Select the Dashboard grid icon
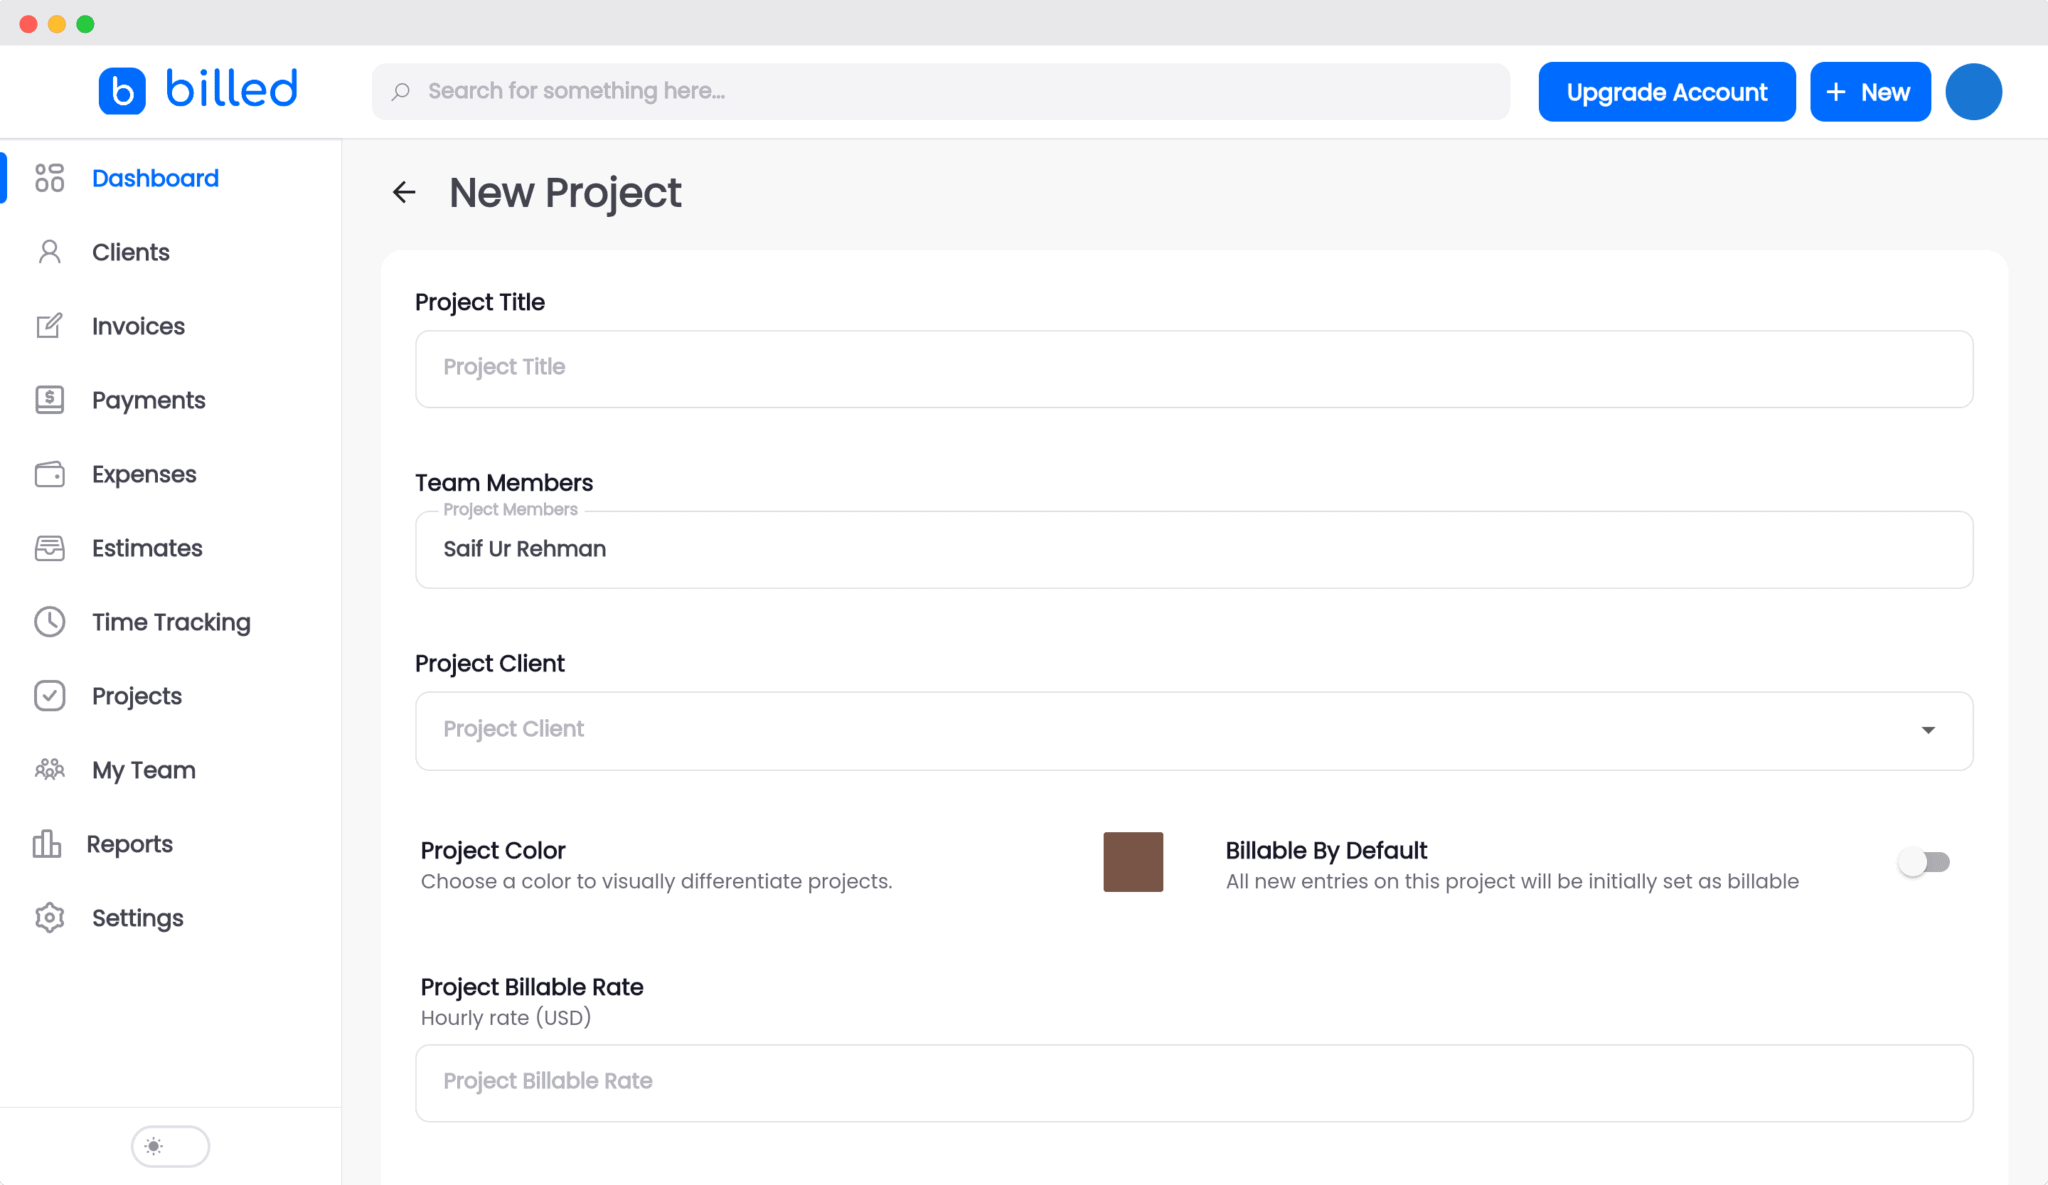The height and width of the screenshot is (1185, 2048). 49,177
